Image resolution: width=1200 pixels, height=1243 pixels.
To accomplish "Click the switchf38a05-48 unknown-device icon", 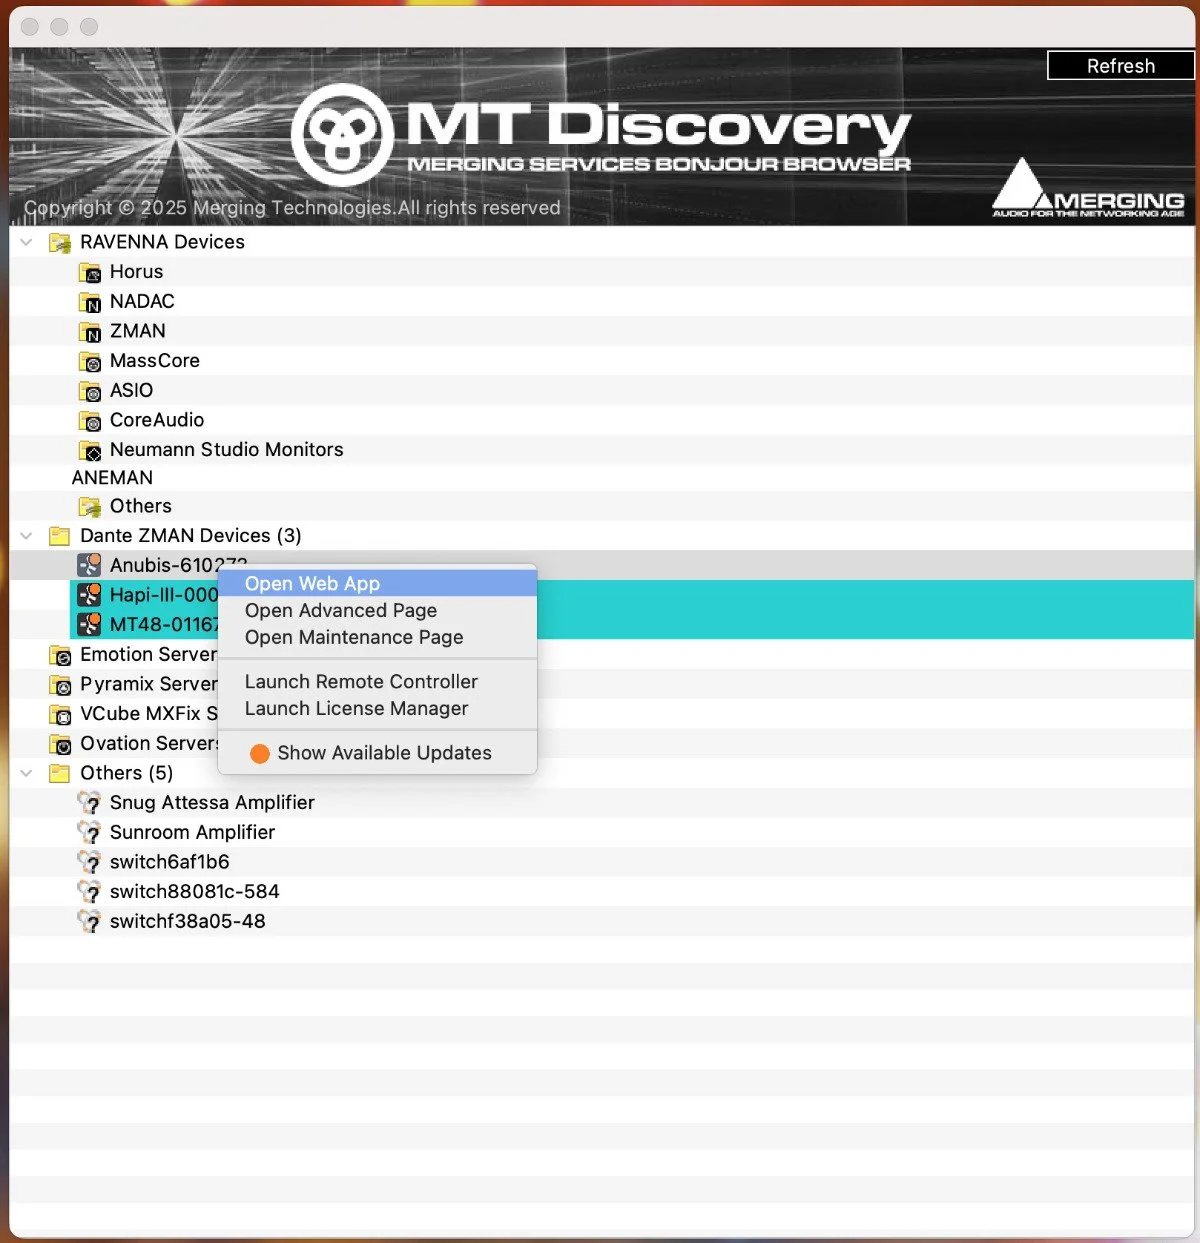I will (x=90, y=922).
